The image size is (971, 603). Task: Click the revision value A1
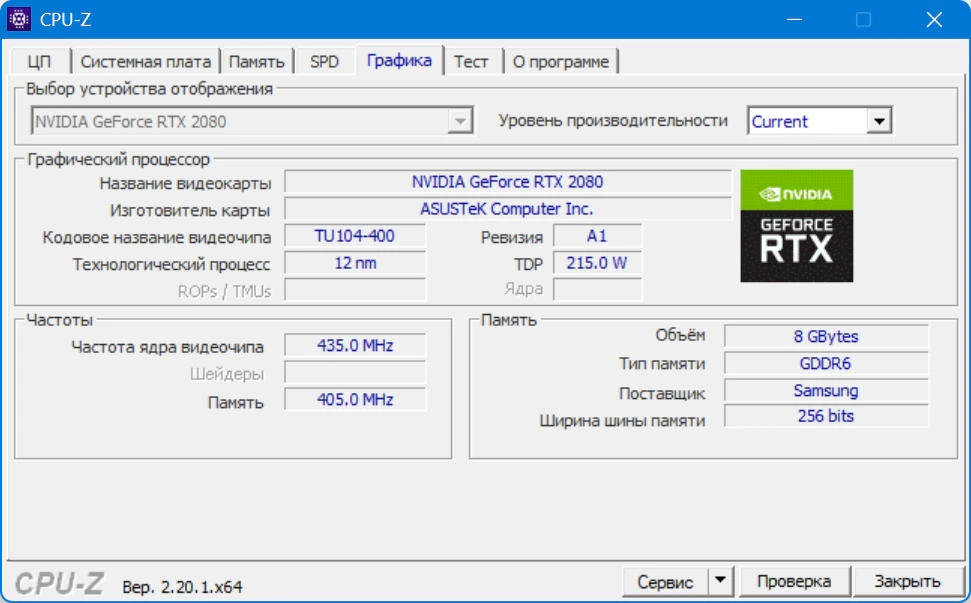click(597, 236)
